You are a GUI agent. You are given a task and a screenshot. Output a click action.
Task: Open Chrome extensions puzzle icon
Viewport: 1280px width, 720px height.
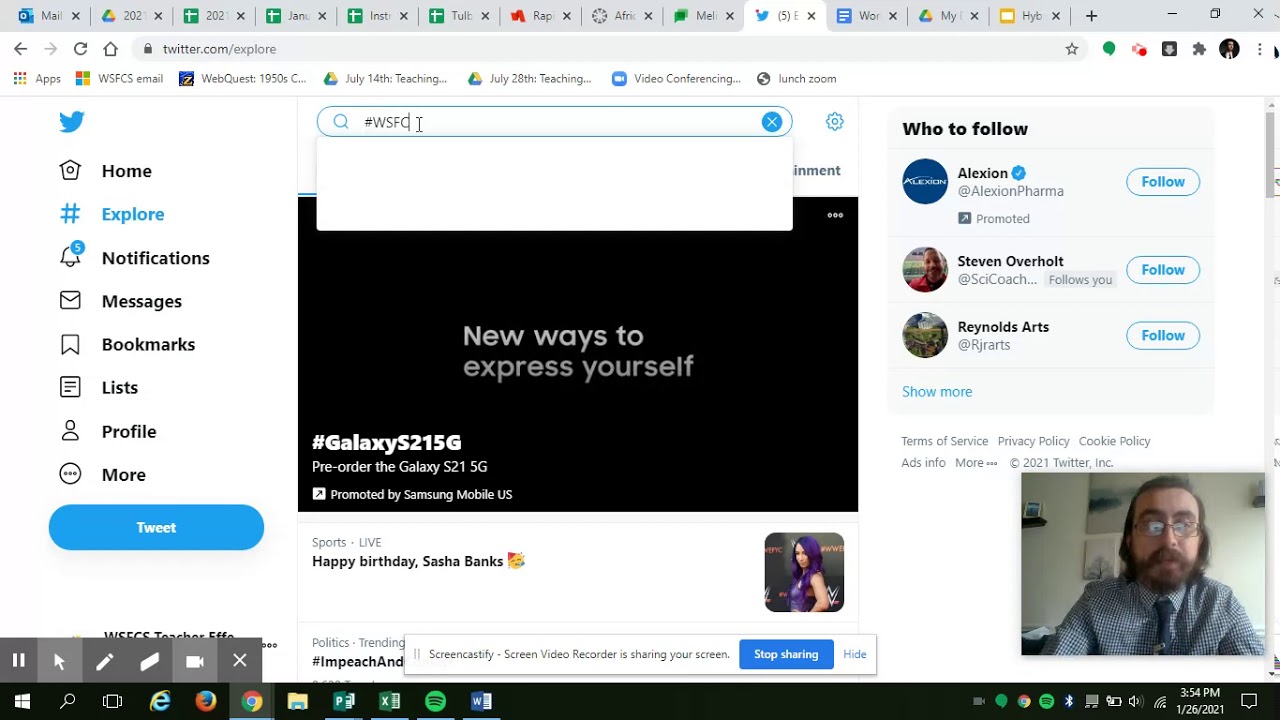pyautogui.click(x=1199, y=49)
